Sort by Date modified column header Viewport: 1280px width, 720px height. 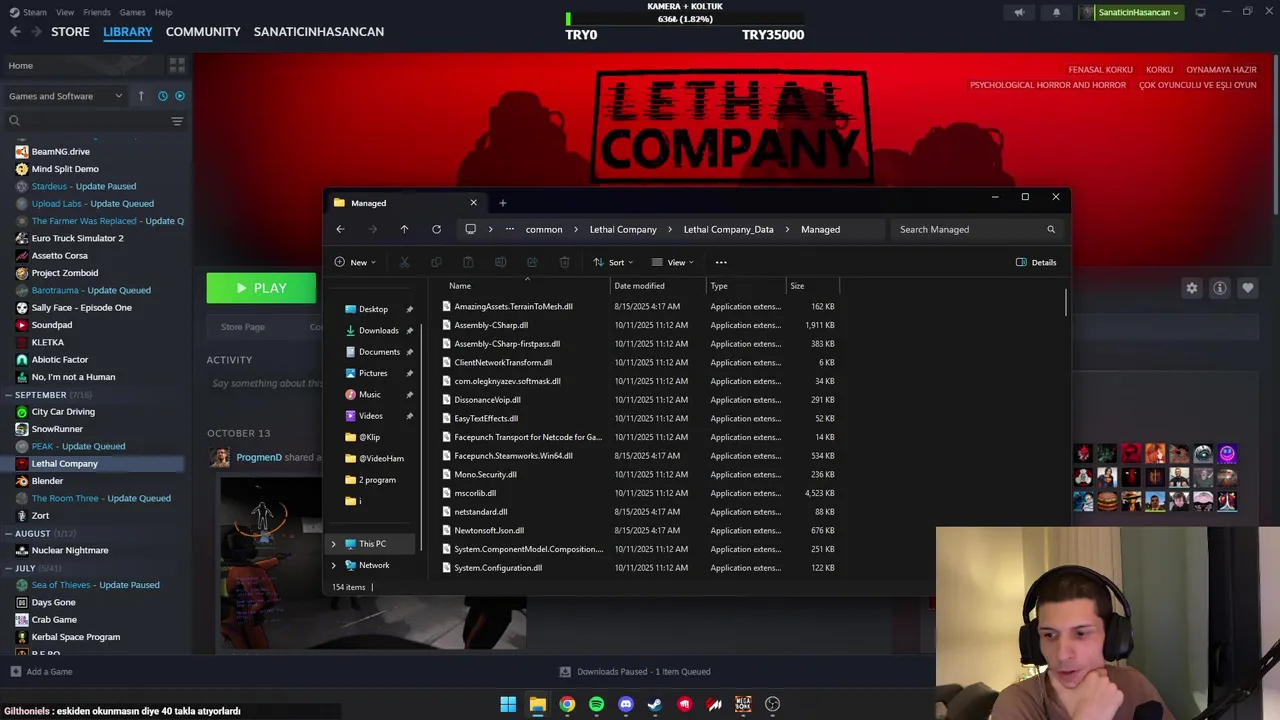tap(639, 286)
